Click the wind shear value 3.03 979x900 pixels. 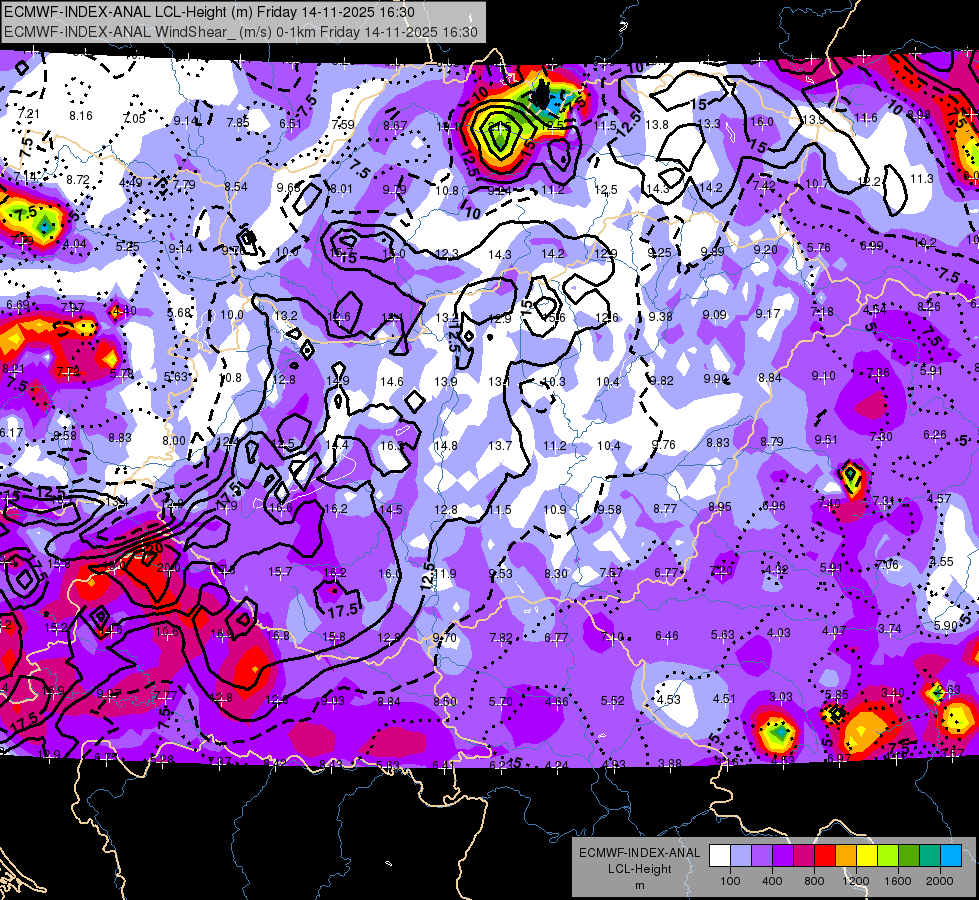[x=780, y=696]
